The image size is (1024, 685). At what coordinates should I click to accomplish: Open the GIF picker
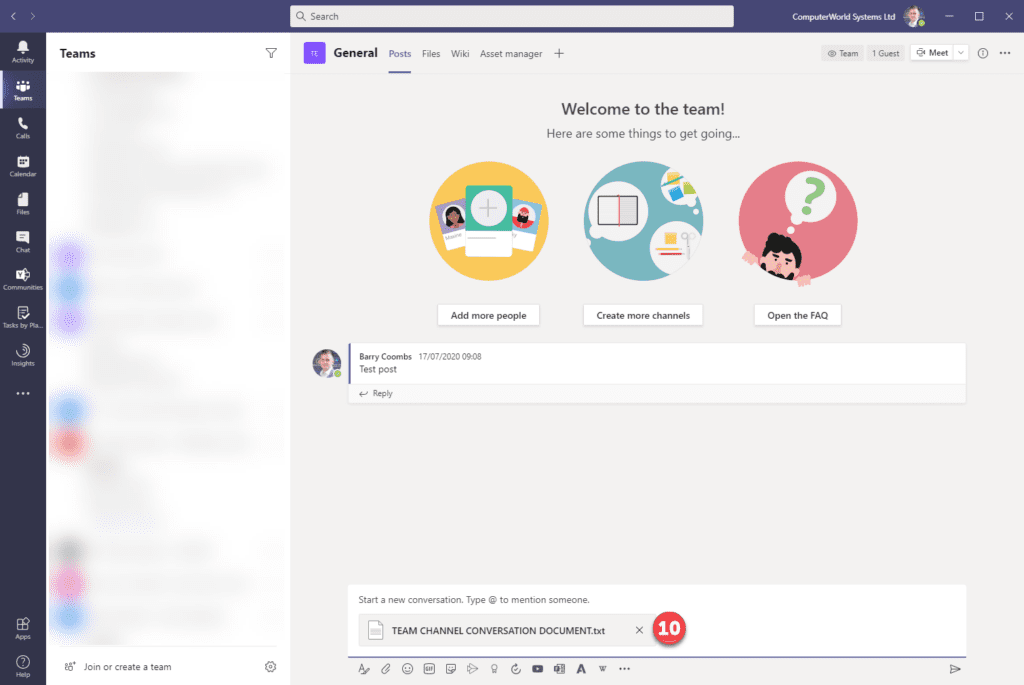pyautogui.click(x=429, y=669)
